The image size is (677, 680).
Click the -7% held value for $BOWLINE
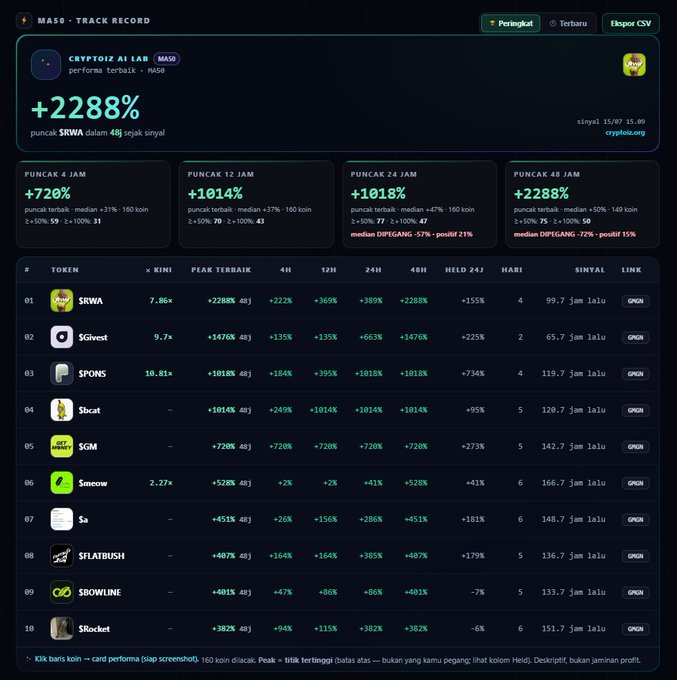pyautogui.click(x=477, y=592)
